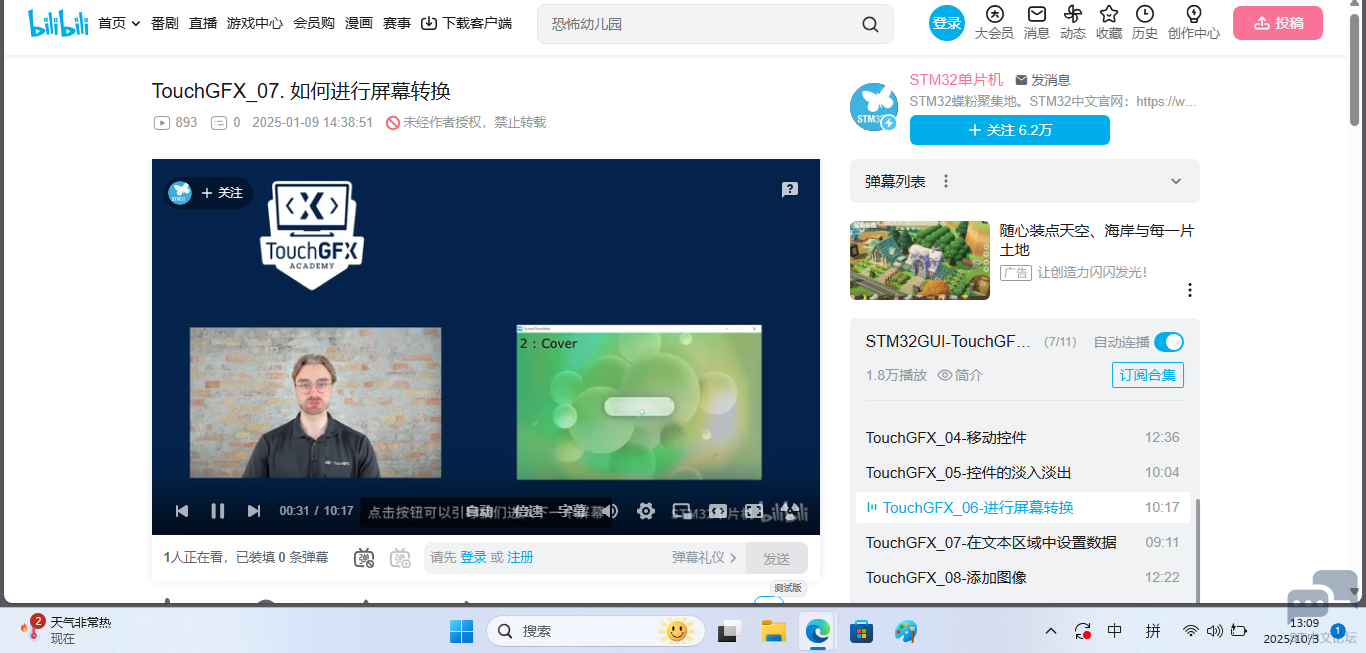Pause the video playback
Image resolution: width=1366 pixels, height=653 pixels.
tap(217, 511)
